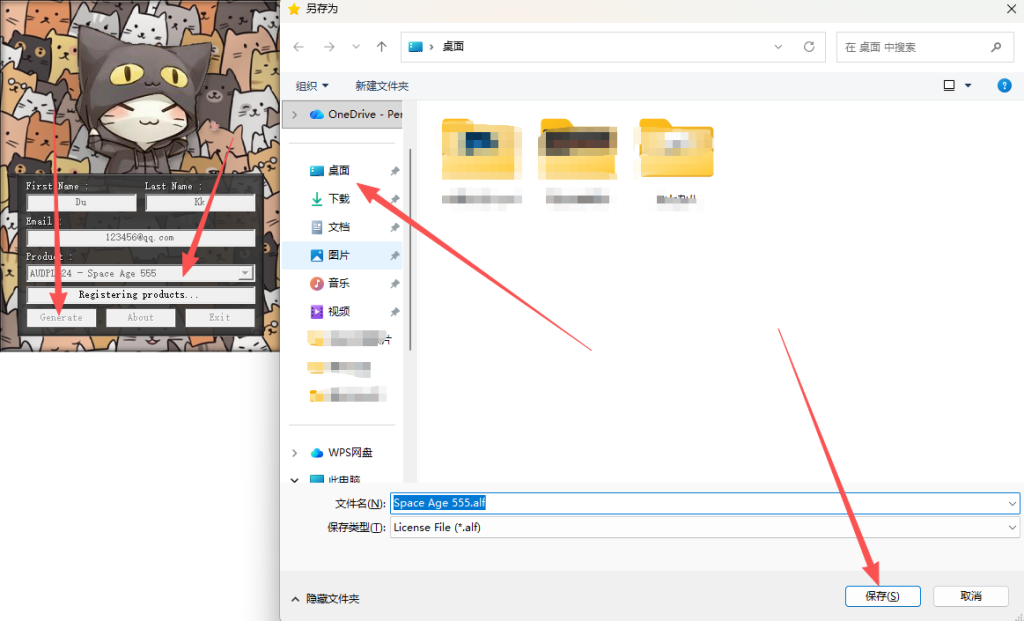Click the First Name field in keygen
The image size is (1024, 621).
click(81, 202)
